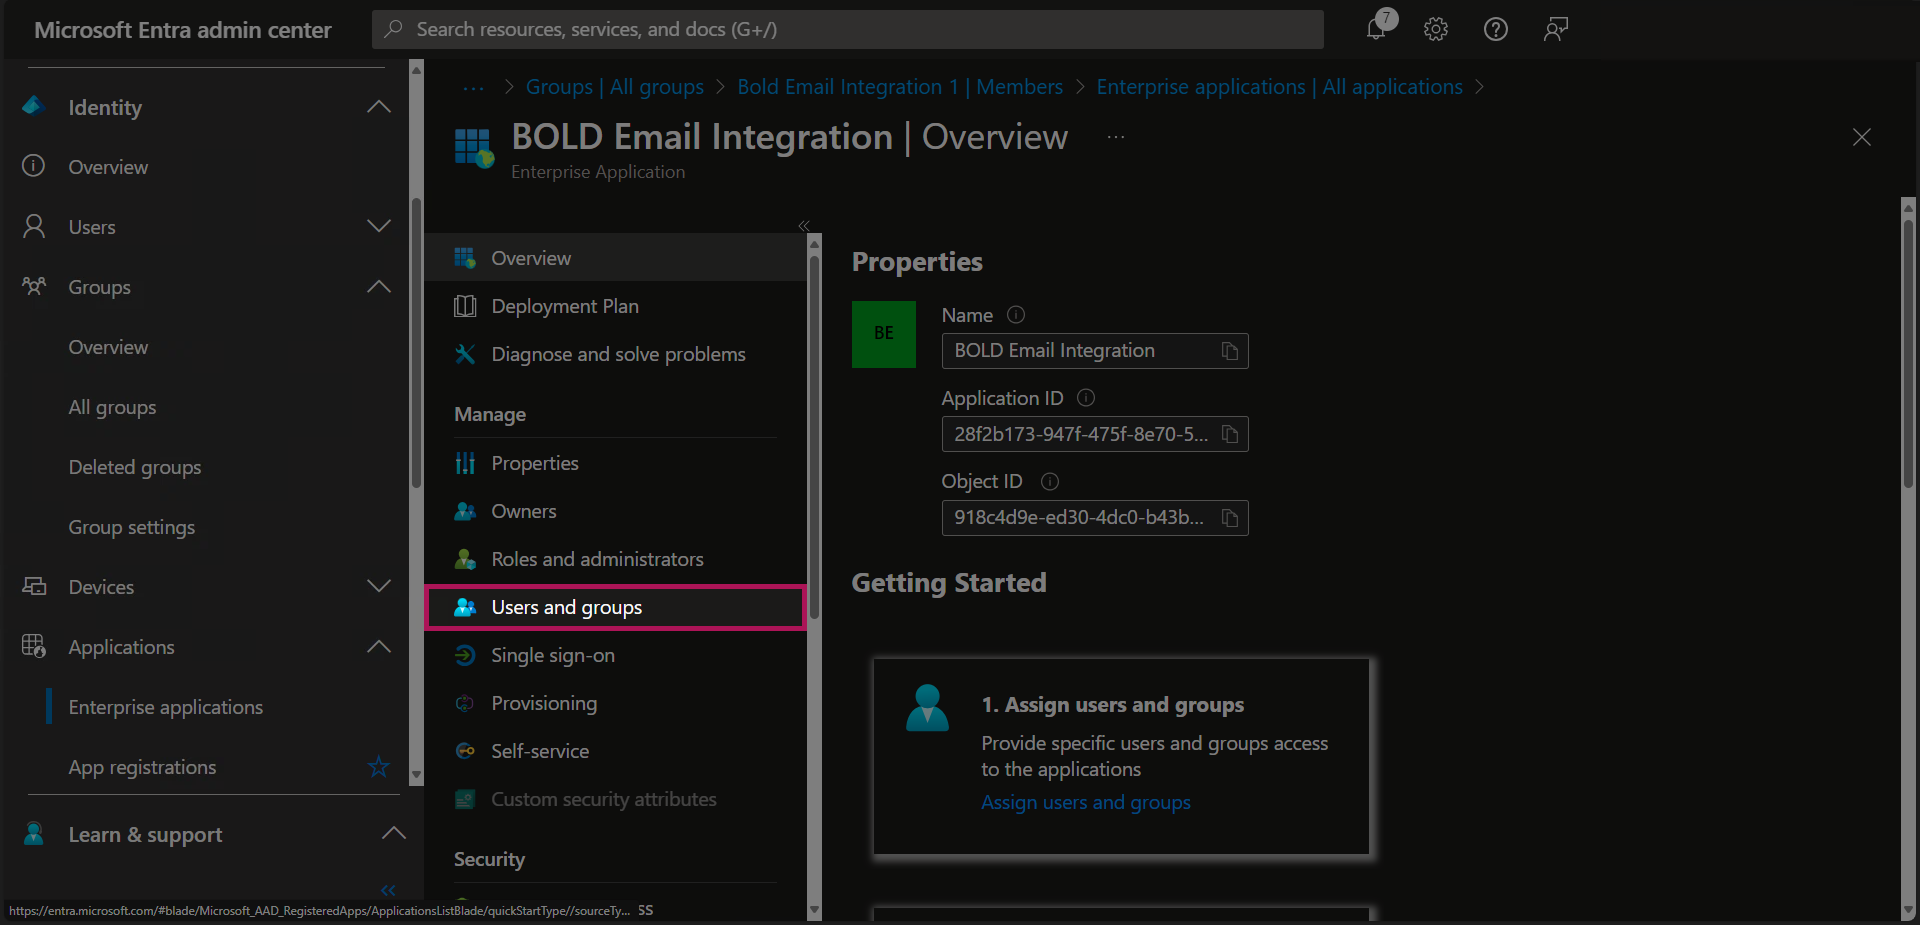Expand the Users section chevron
Image resolution: width=1920 pixels, height=925 pixels.
pos(378,227)
